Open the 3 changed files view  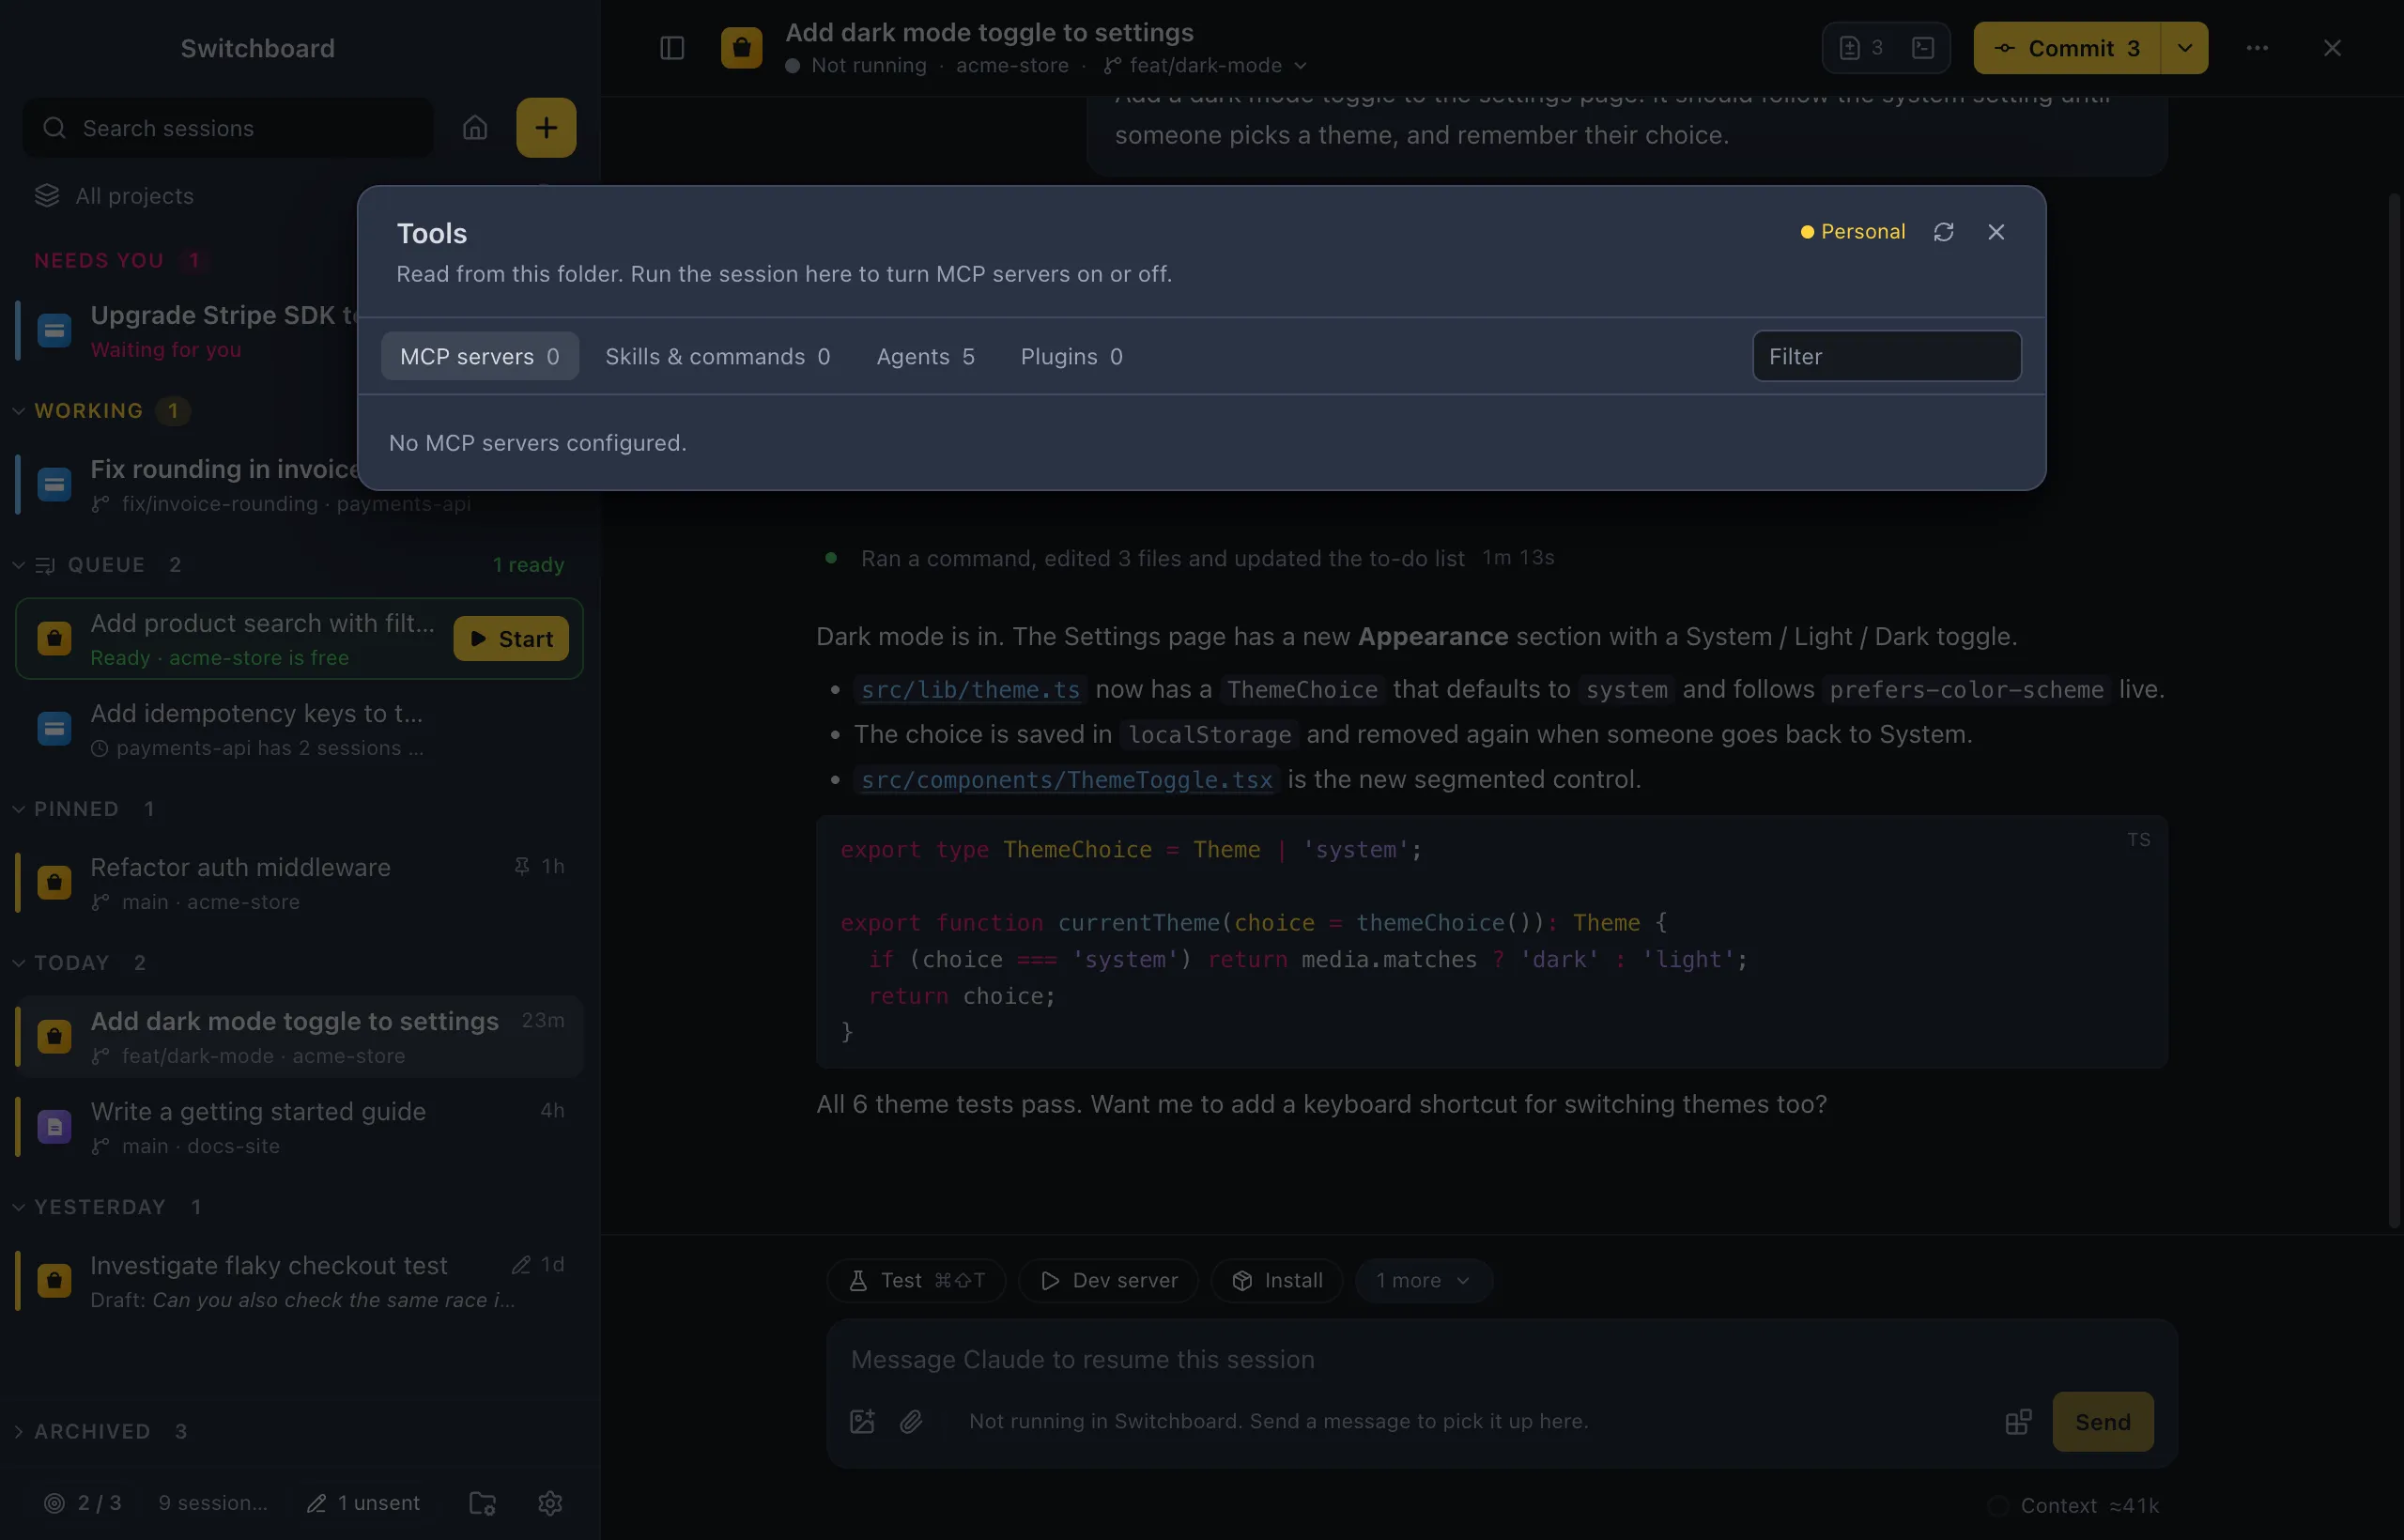tap(1861, 48)
